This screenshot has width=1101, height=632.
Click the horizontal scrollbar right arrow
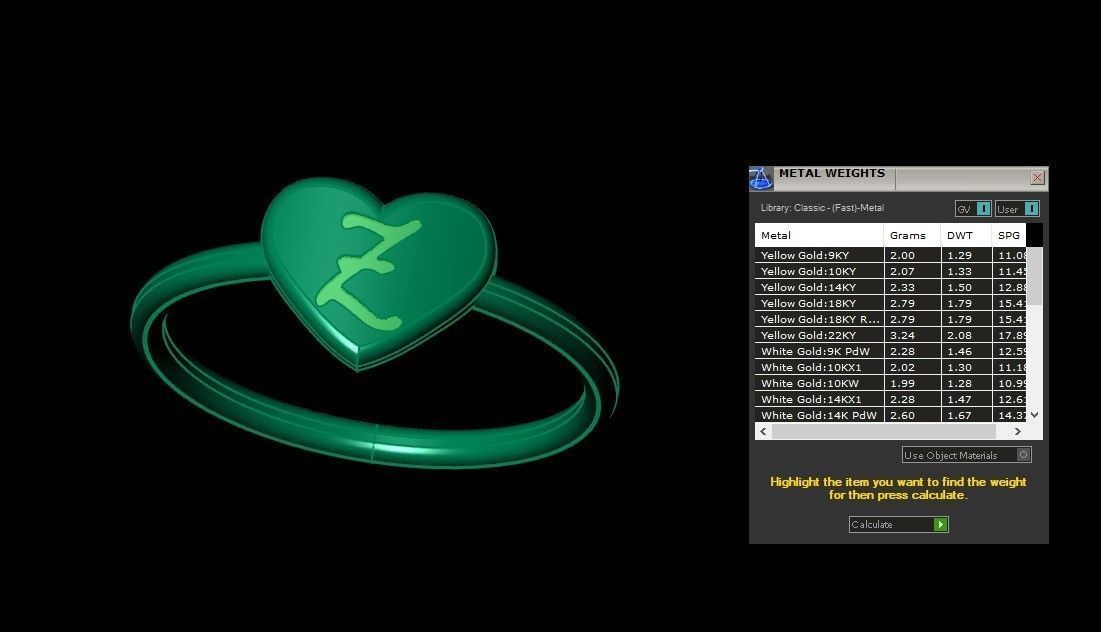1017,431
